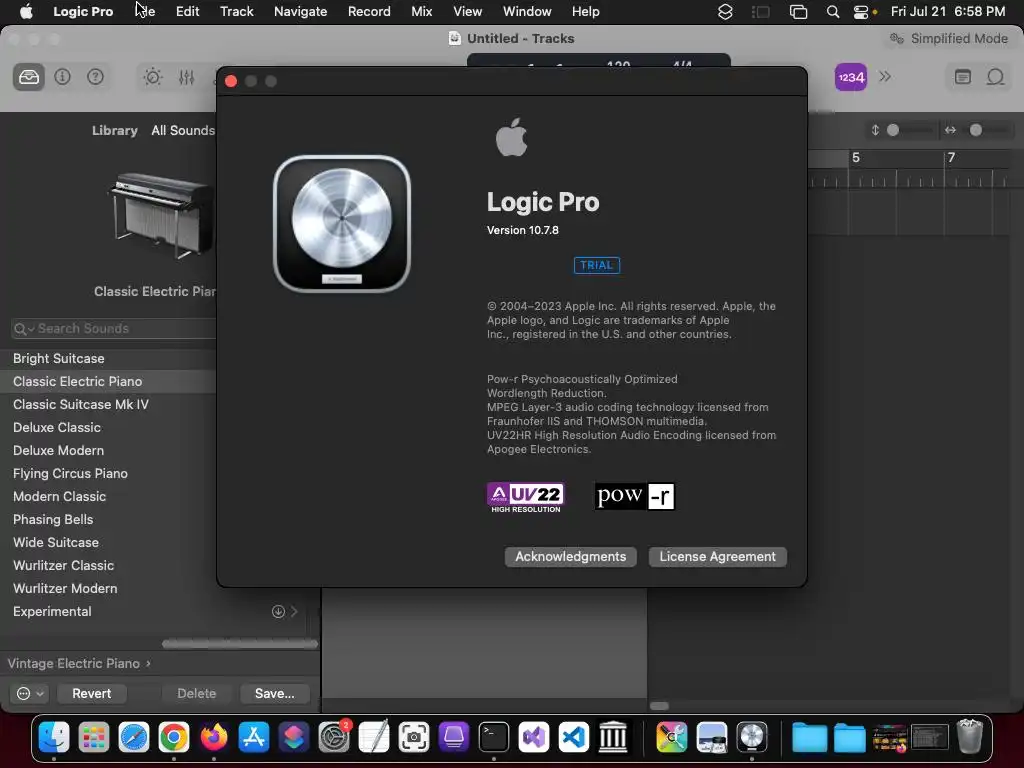The image size is (1024, 768).
Task: Click the Simplified Mode indicator
Action: [x=949, y=39]
